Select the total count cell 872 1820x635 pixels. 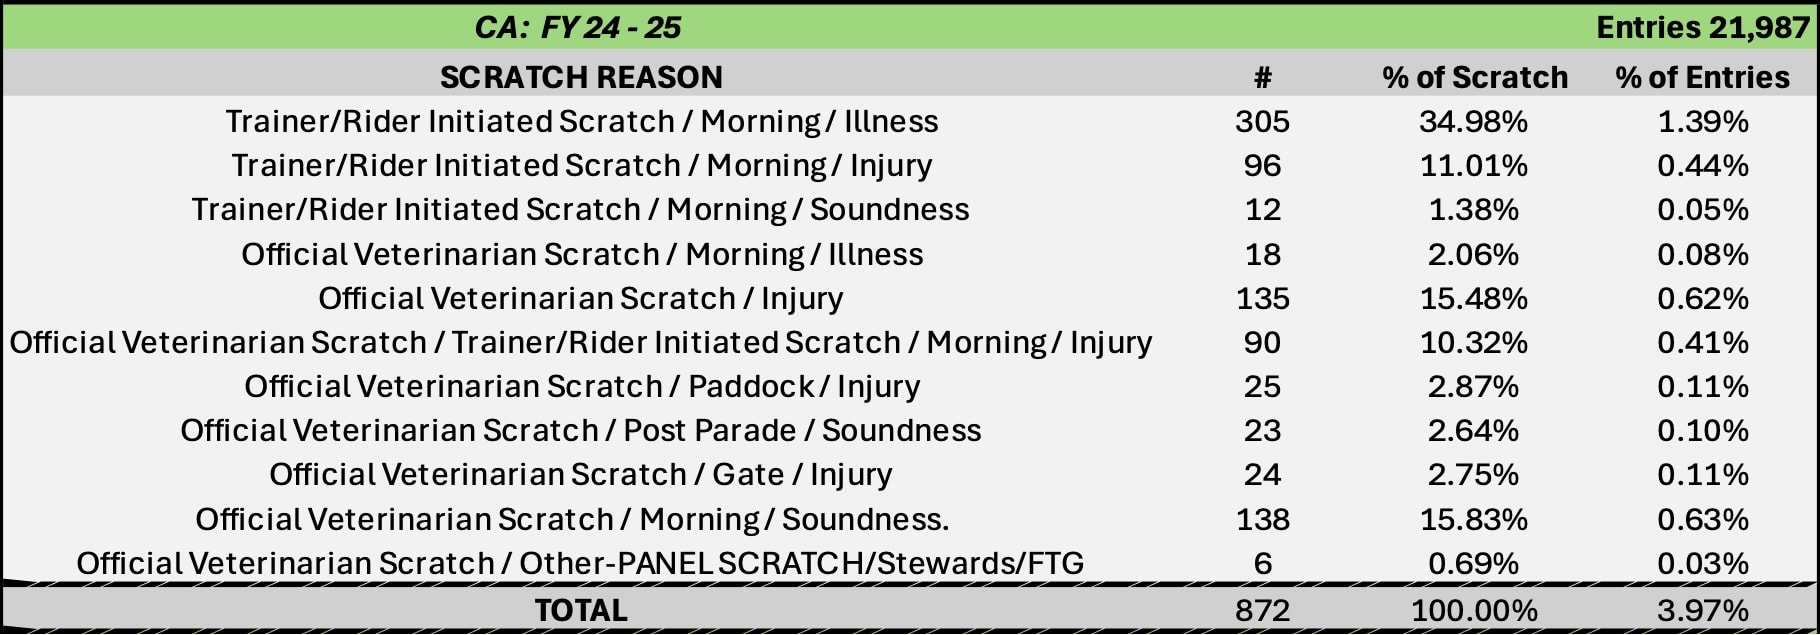[x=1262, y=610]
